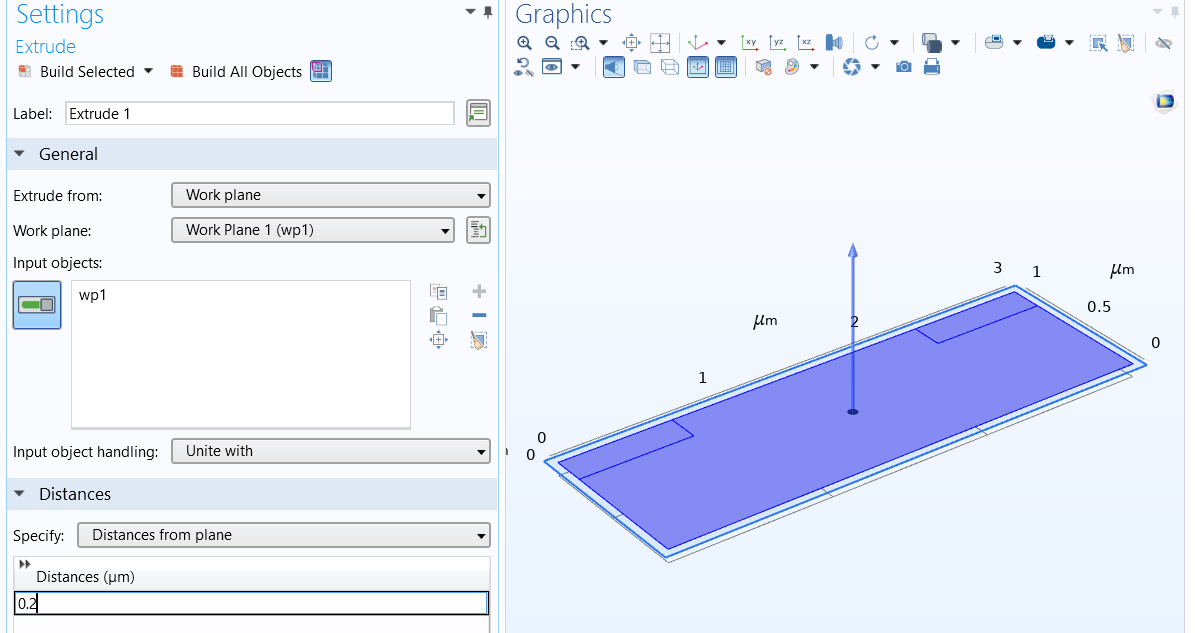Collapse the Distances section
Image resolution: width=1195 pixels, height=633 pixels.
[x=20, y=494]
